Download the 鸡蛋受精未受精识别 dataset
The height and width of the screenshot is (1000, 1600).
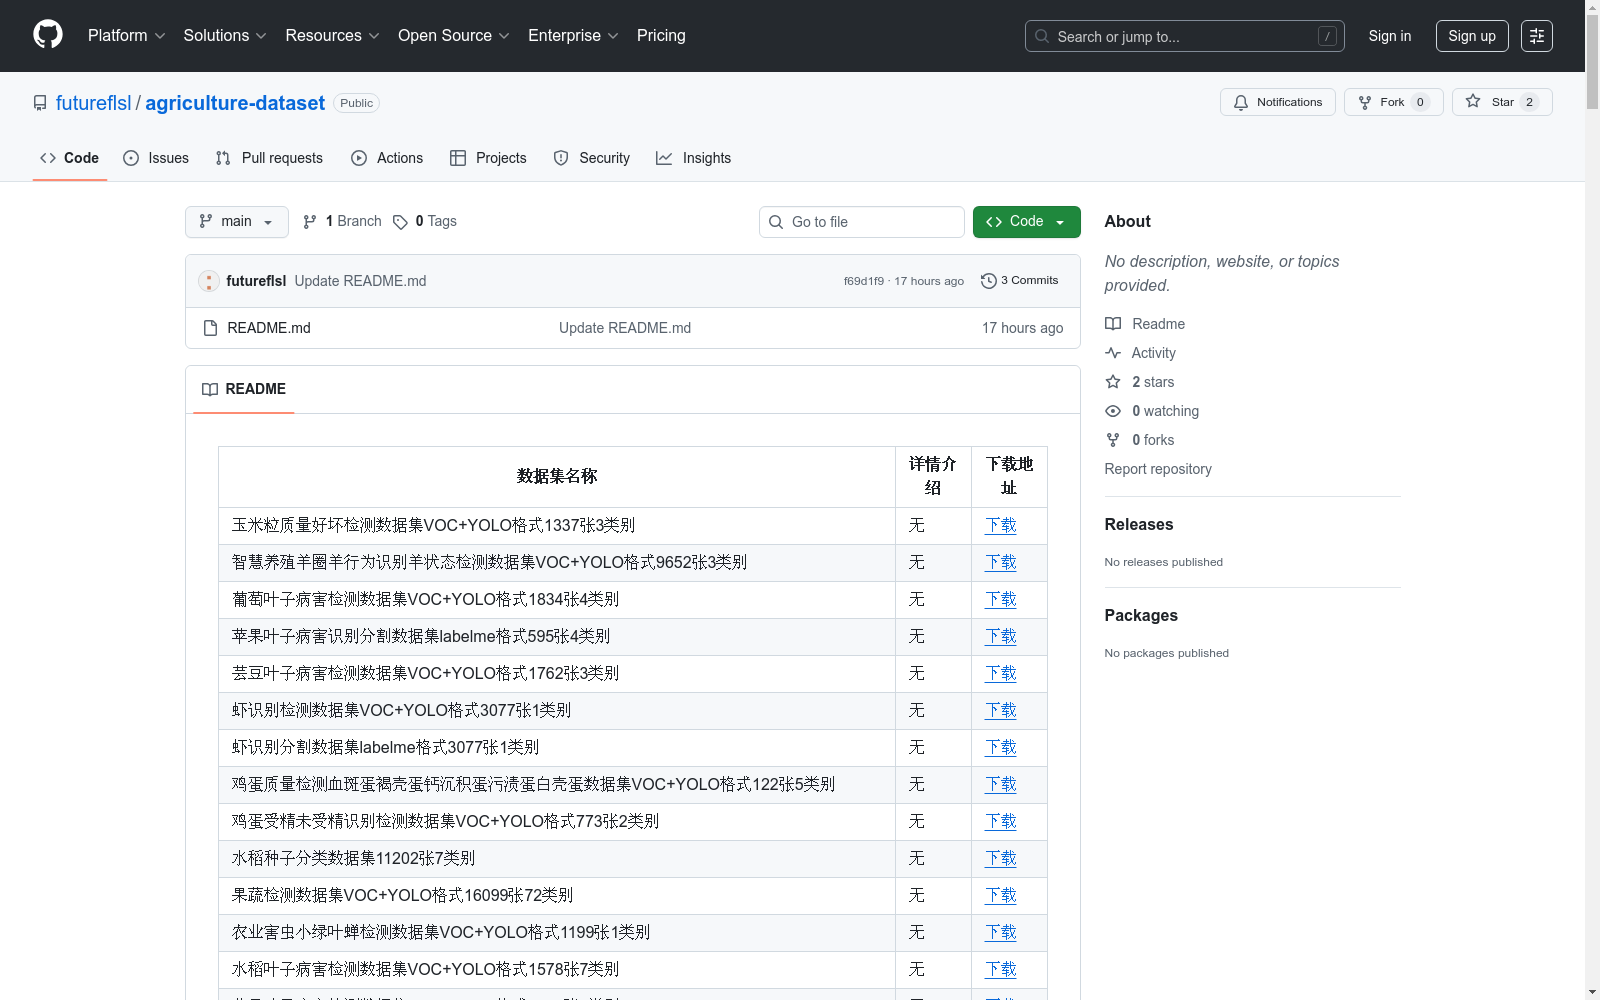tap(1001, 821)
